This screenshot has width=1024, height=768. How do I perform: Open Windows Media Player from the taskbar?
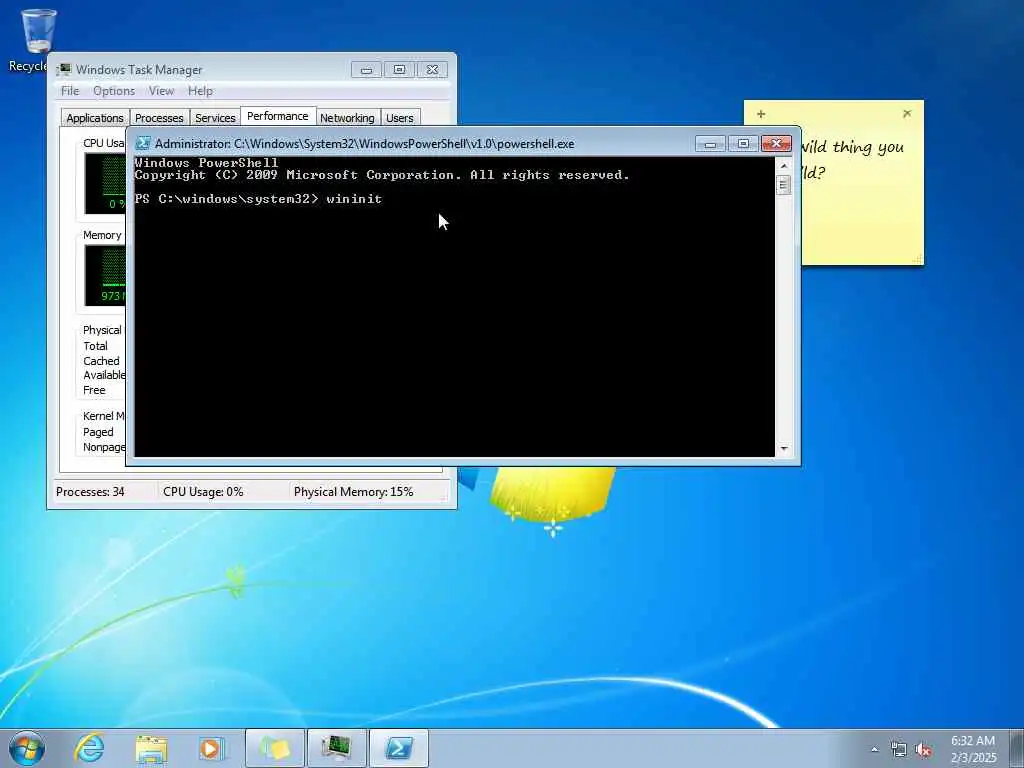pyautogui.click(x=212, y=748)
